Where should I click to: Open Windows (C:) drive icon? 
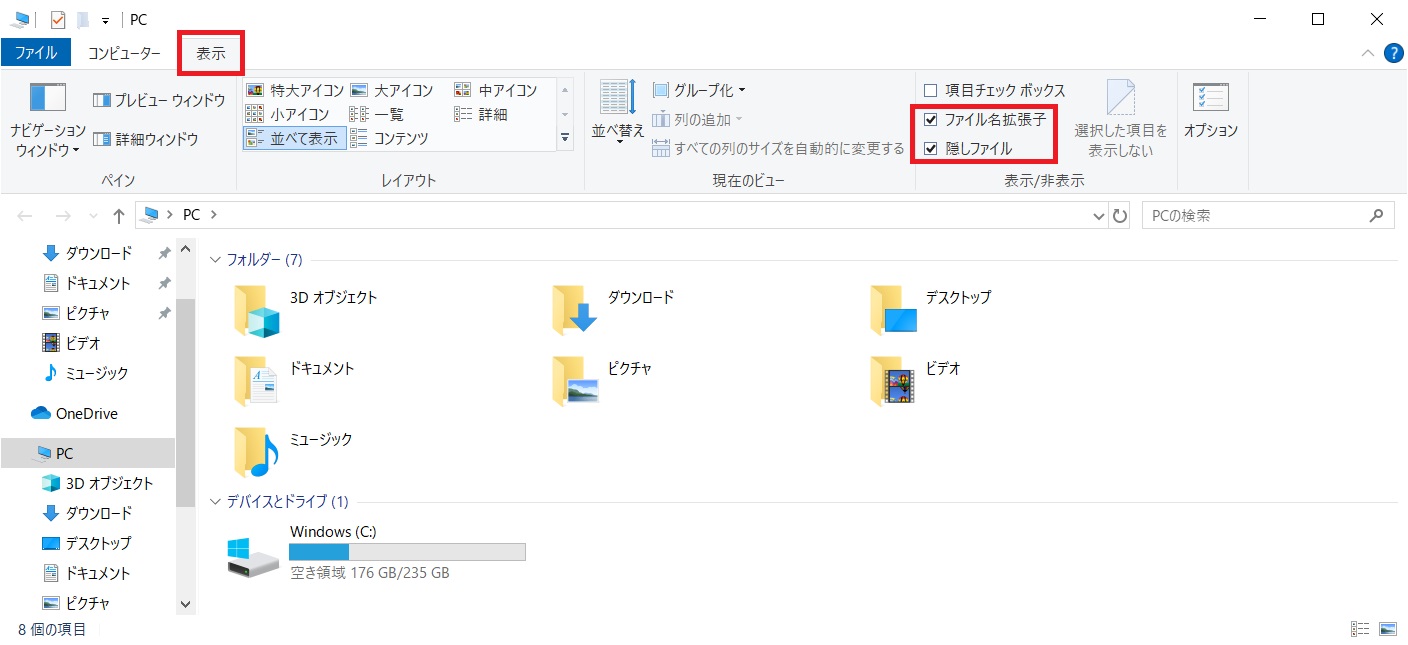coord(252,556)
